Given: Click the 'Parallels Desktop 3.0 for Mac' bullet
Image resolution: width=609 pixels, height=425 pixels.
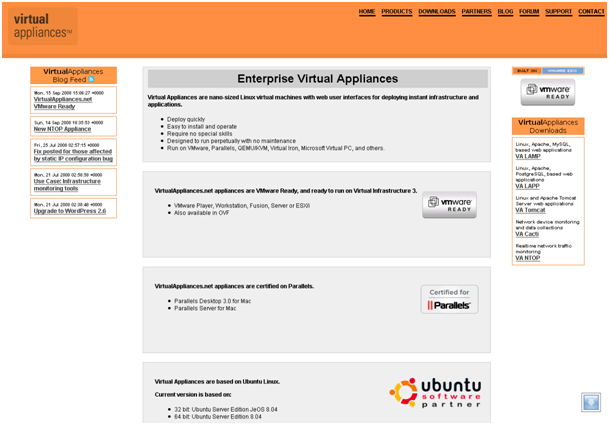Looking at the screenshot, I should 212,301.
